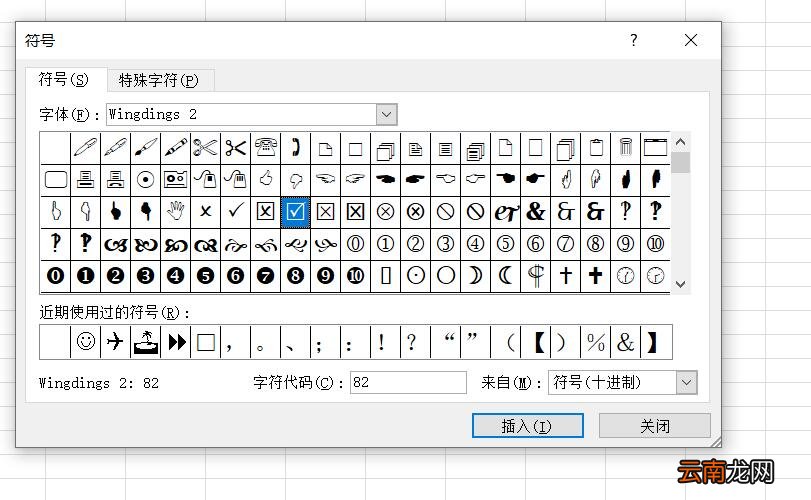Select the right-facing crescent moon symbol

coord(475,276)
